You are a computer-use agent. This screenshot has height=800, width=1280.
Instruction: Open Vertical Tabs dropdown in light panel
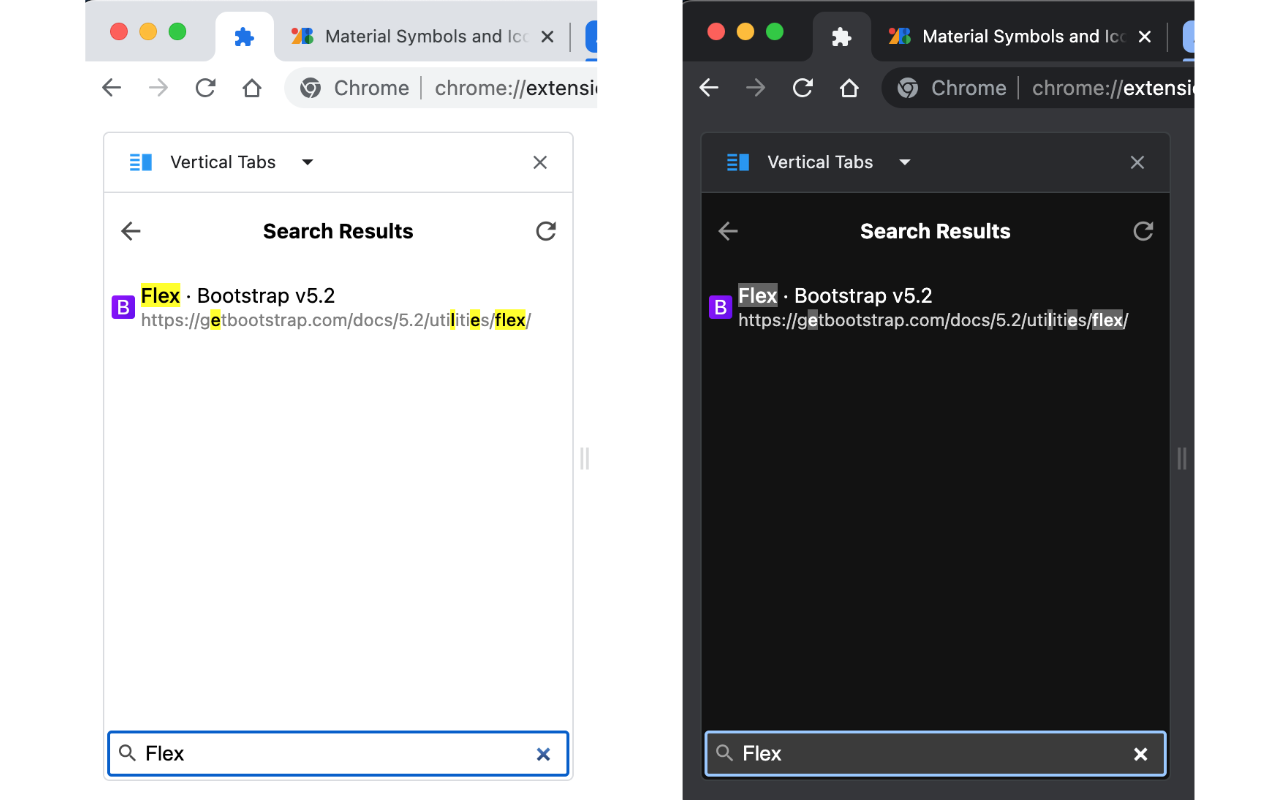point(308,162)
